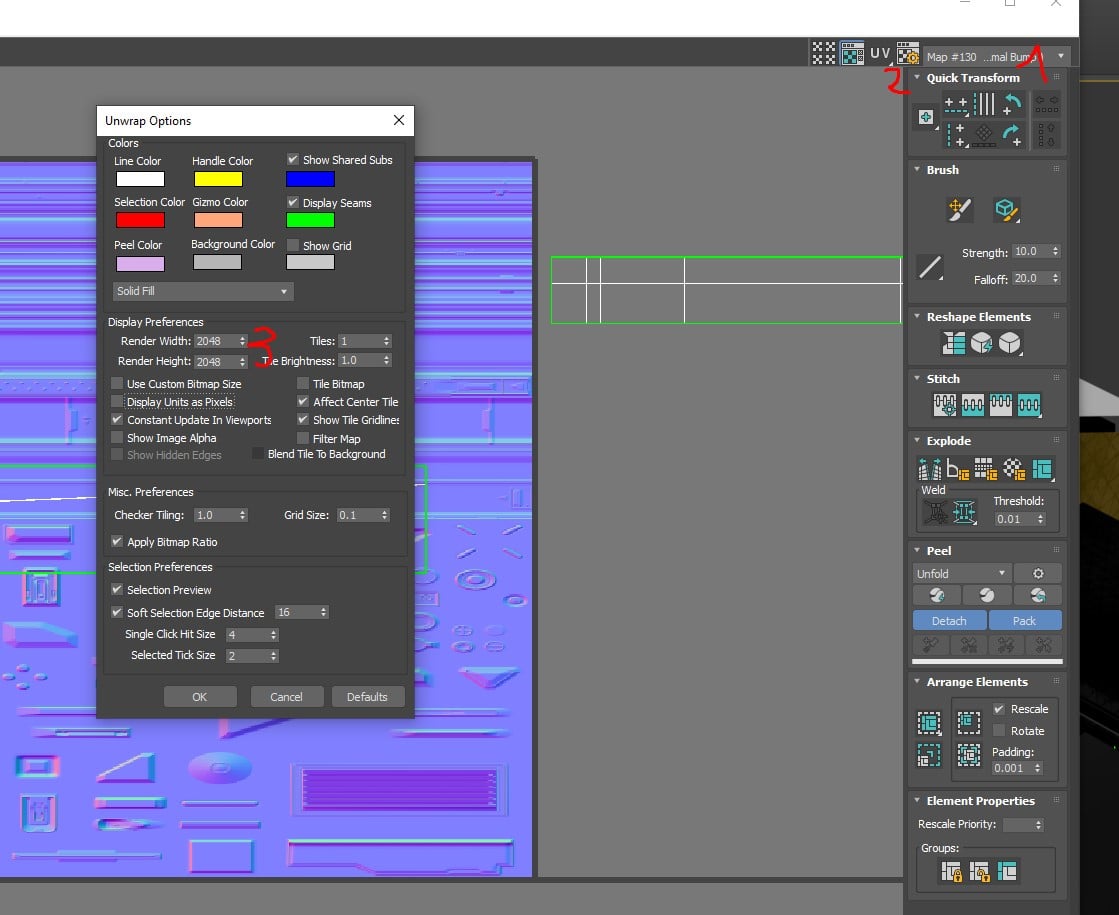Collapse the Brush rollout
Image resolution: width=1119 pixels, height=915 pixels.
917,169
